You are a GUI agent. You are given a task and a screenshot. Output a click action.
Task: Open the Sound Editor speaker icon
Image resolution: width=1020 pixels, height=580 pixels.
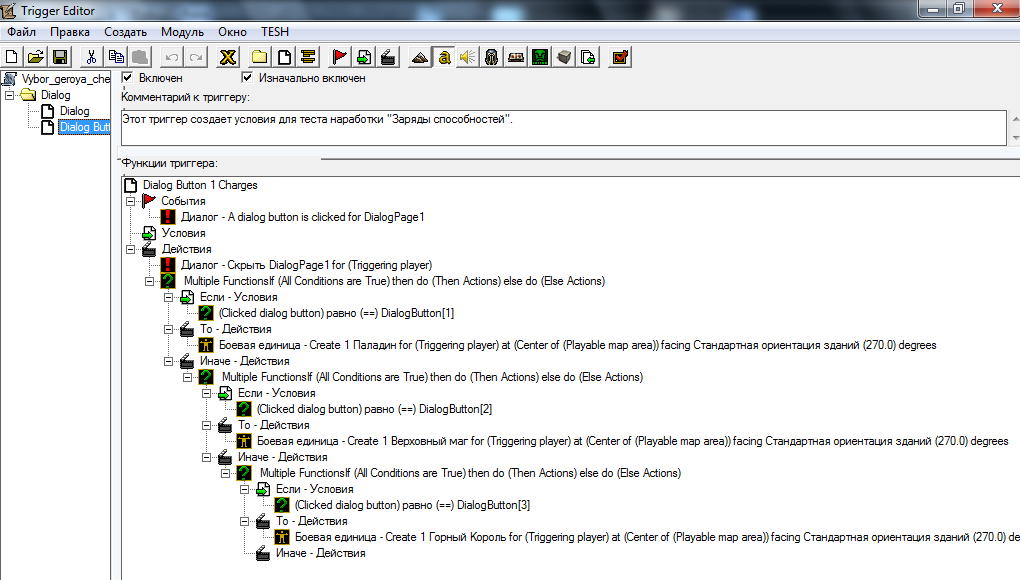click(x=468, y=57)
